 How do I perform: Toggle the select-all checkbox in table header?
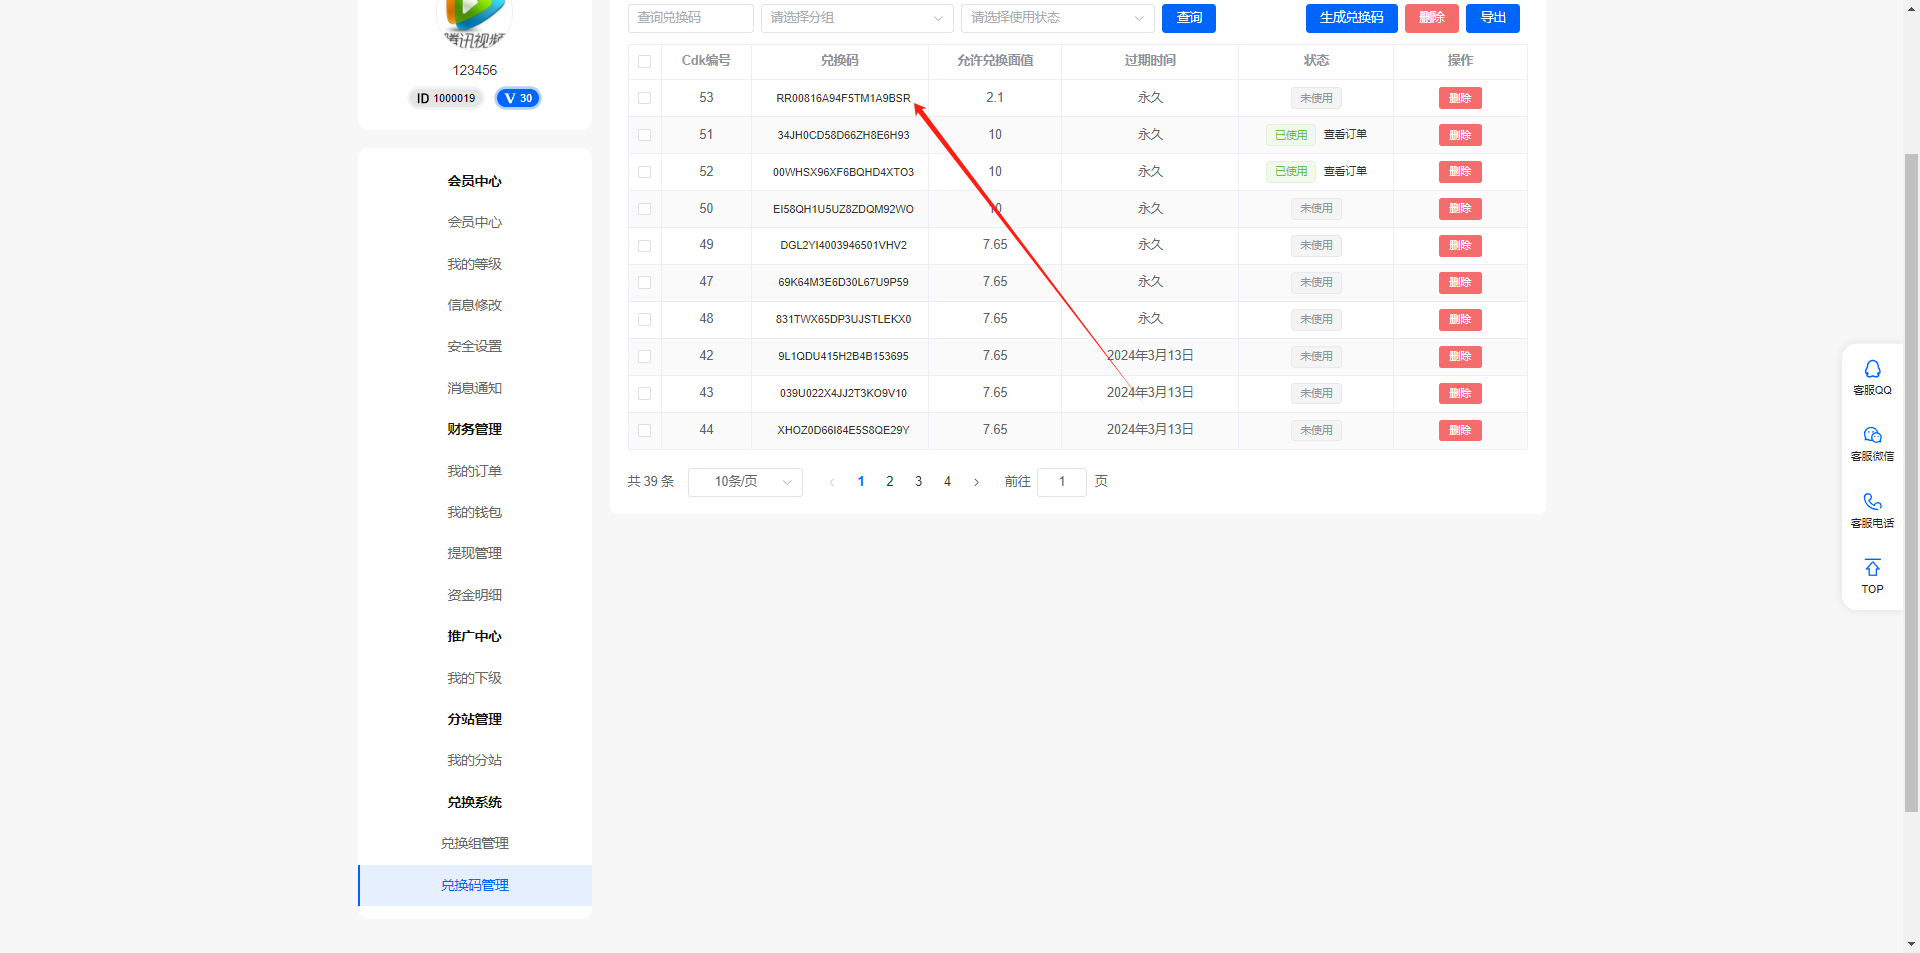(644, 61)
